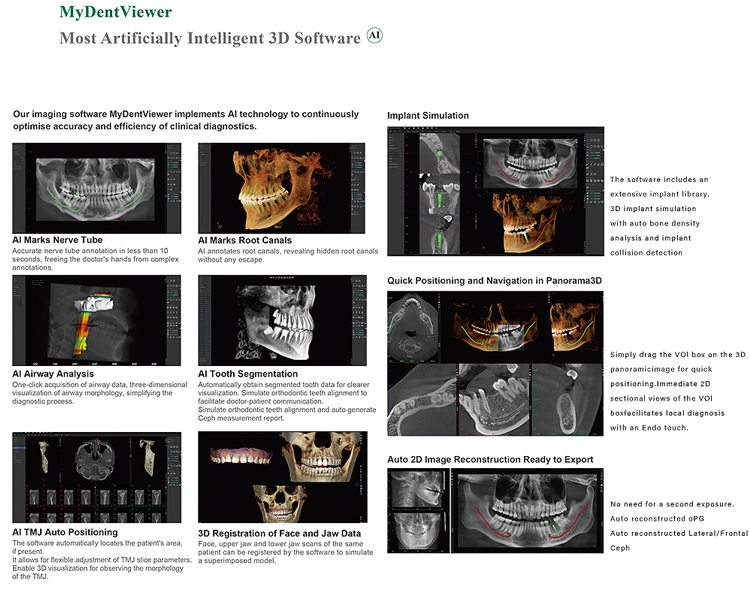Click 'with an Endo touch.' line
Viewport: 750px width, 595px height.
(649, 428)
